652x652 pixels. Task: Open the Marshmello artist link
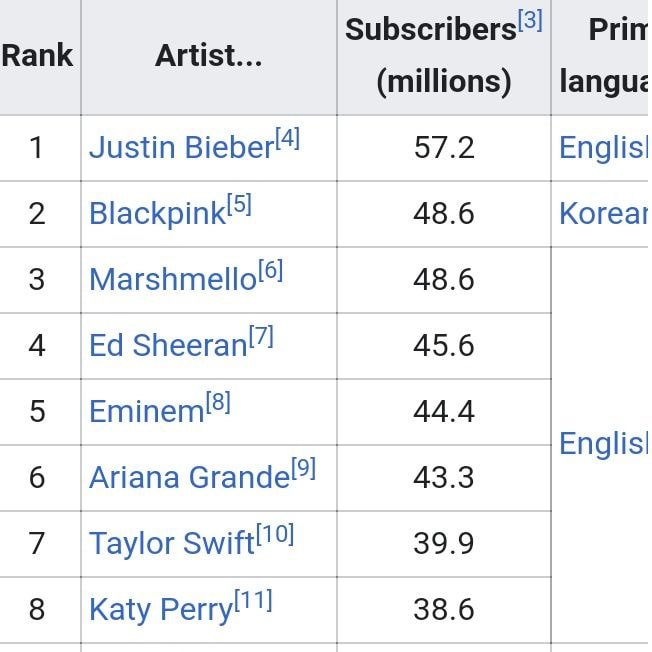(172, 280)
